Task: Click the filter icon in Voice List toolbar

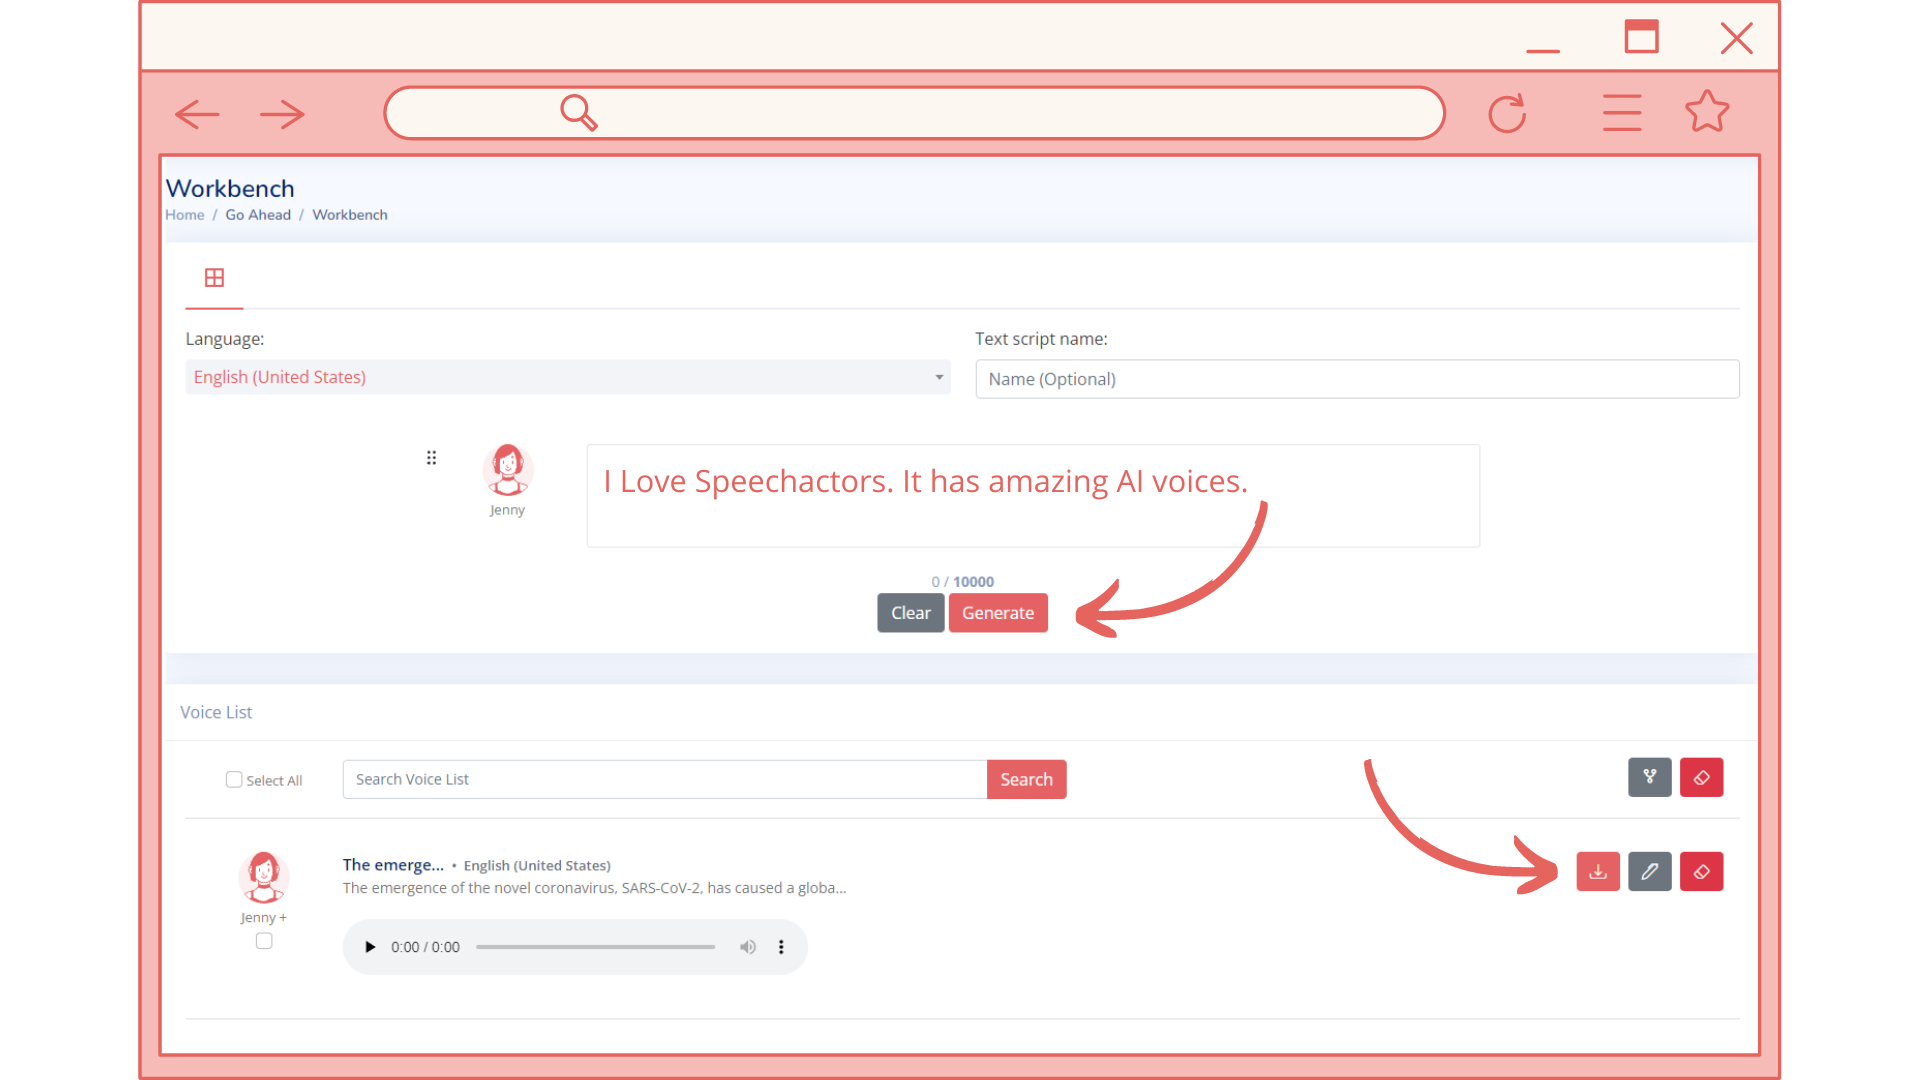Action: (x=1650, y=777)
